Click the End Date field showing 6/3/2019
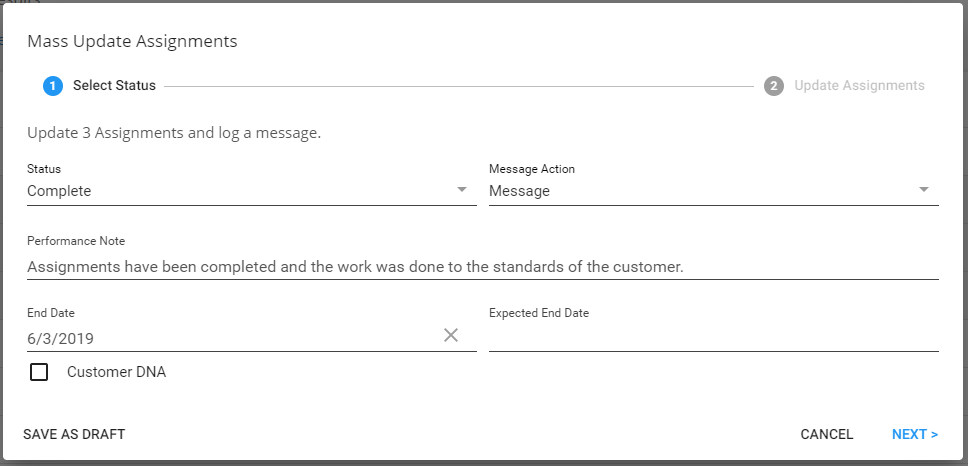 230,338
